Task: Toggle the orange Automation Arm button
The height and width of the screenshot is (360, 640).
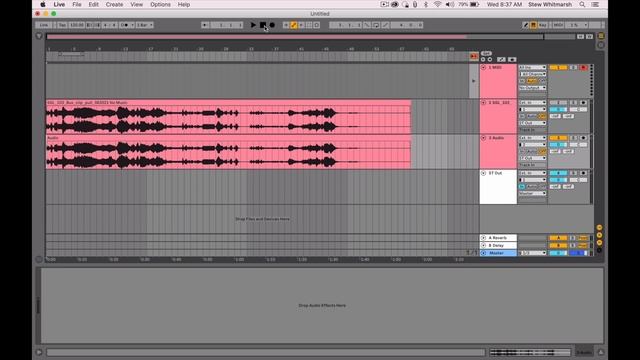Action: [x=293, y=25]
